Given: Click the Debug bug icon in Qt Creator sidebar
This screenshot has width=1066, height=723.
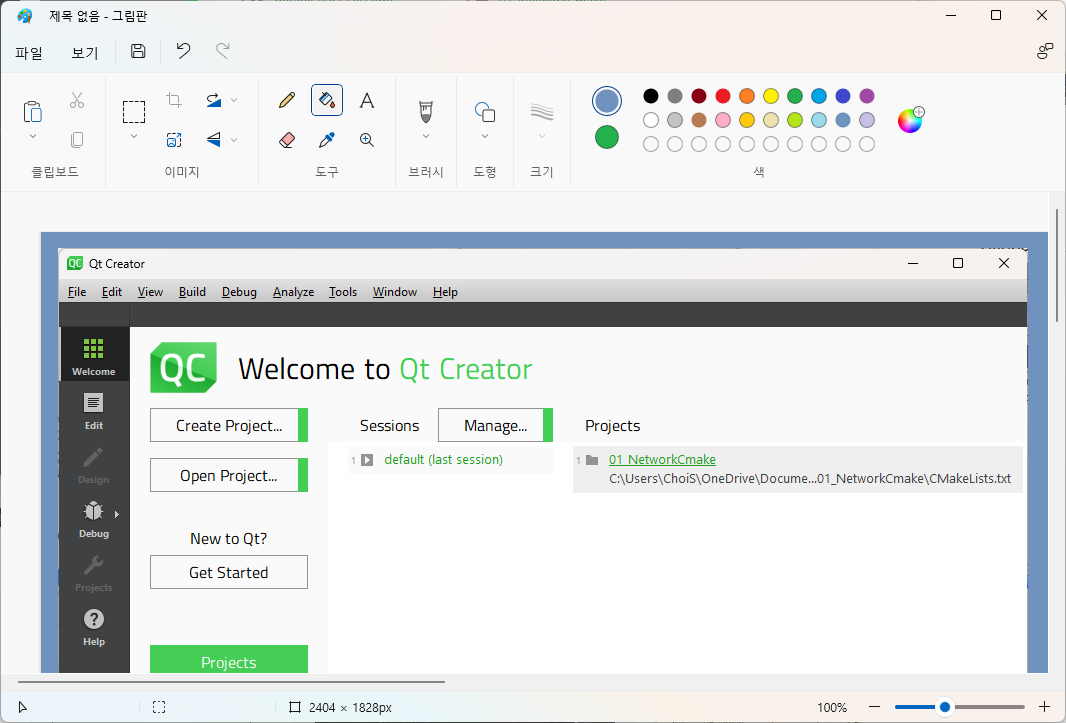Looking at the screenshot, I should pos(94,519).
